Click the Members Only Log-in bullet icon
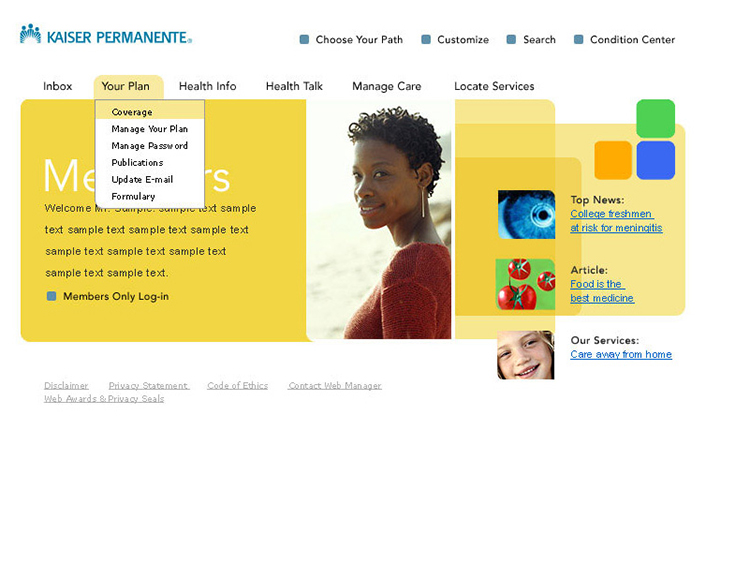750x564 pixels. (x=52, y=296)
